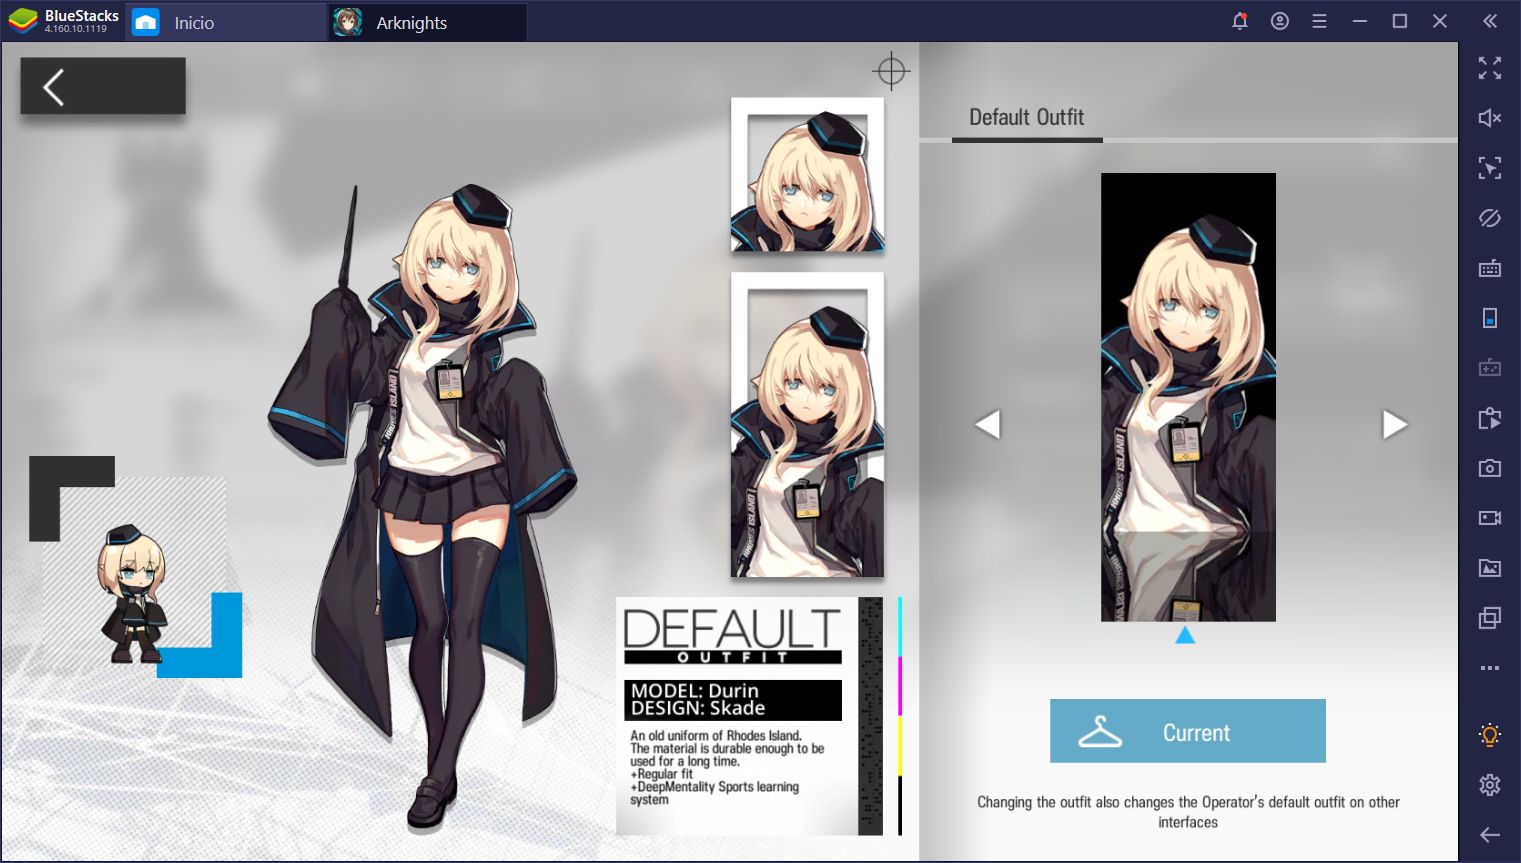Click the DEFAULT OUTFIT description card
The image size is (1521, 863).
coord(750,716)
